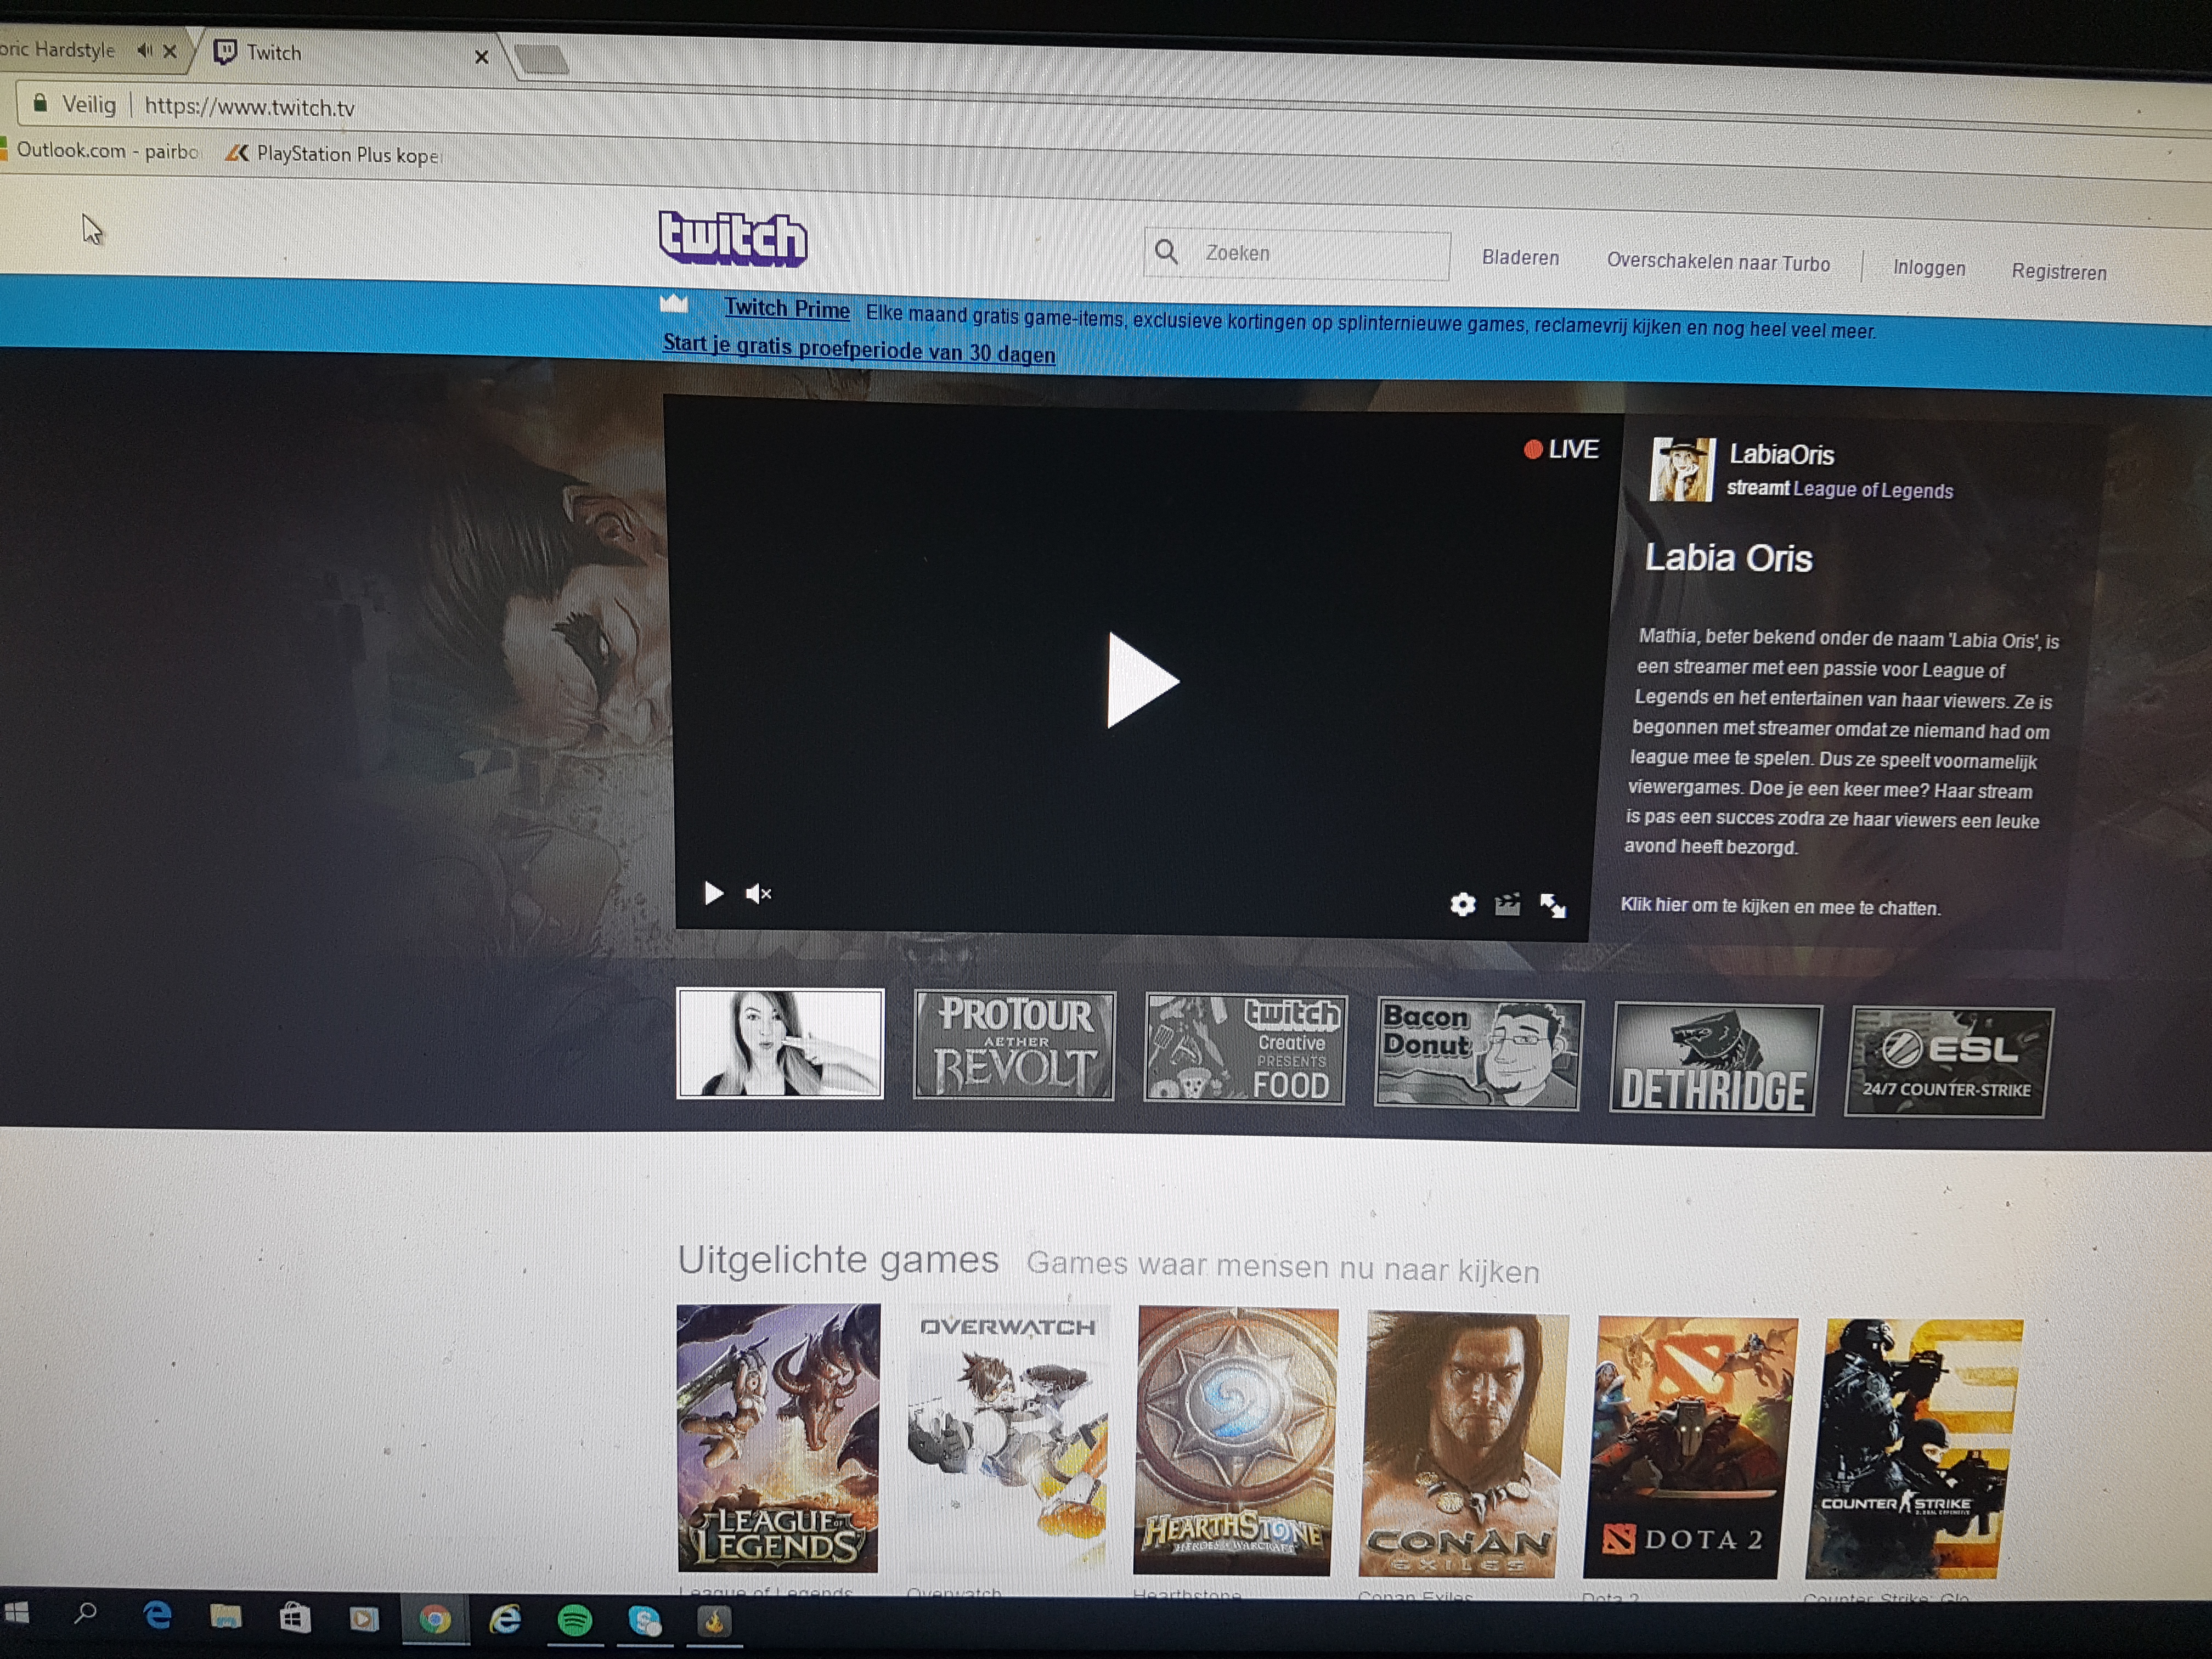Open Internet Explorer from the taskbar

(x=505, y=1620)
